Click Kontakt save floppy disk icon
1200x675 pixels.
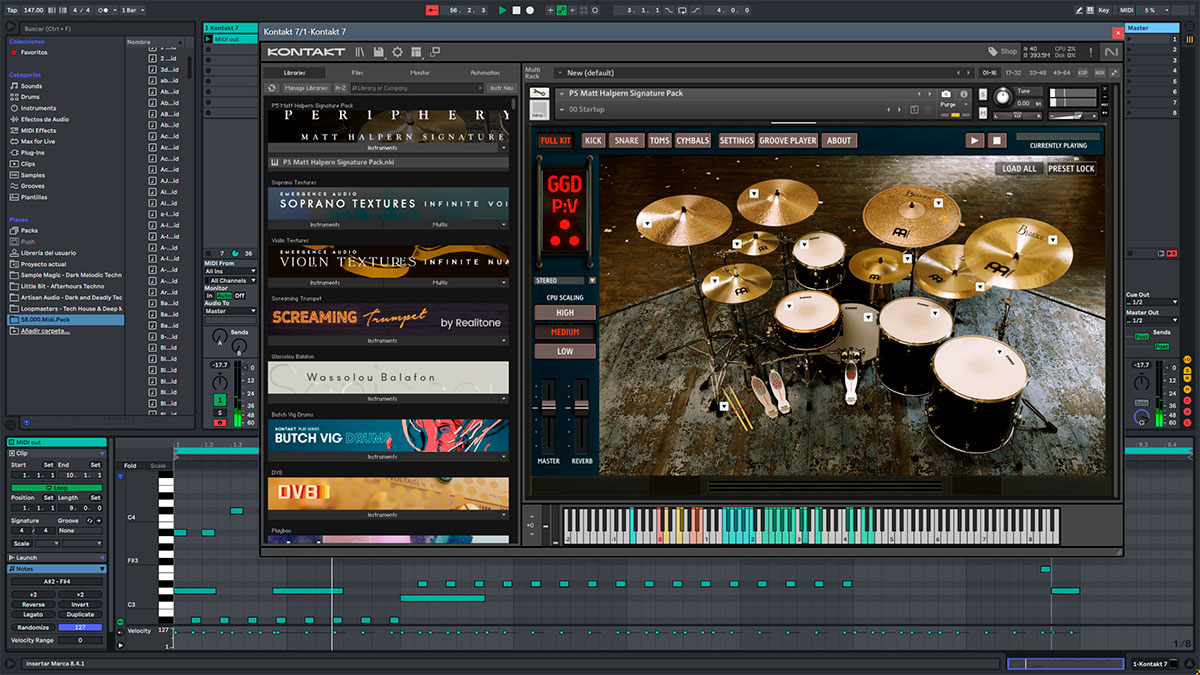click(379, 51)
